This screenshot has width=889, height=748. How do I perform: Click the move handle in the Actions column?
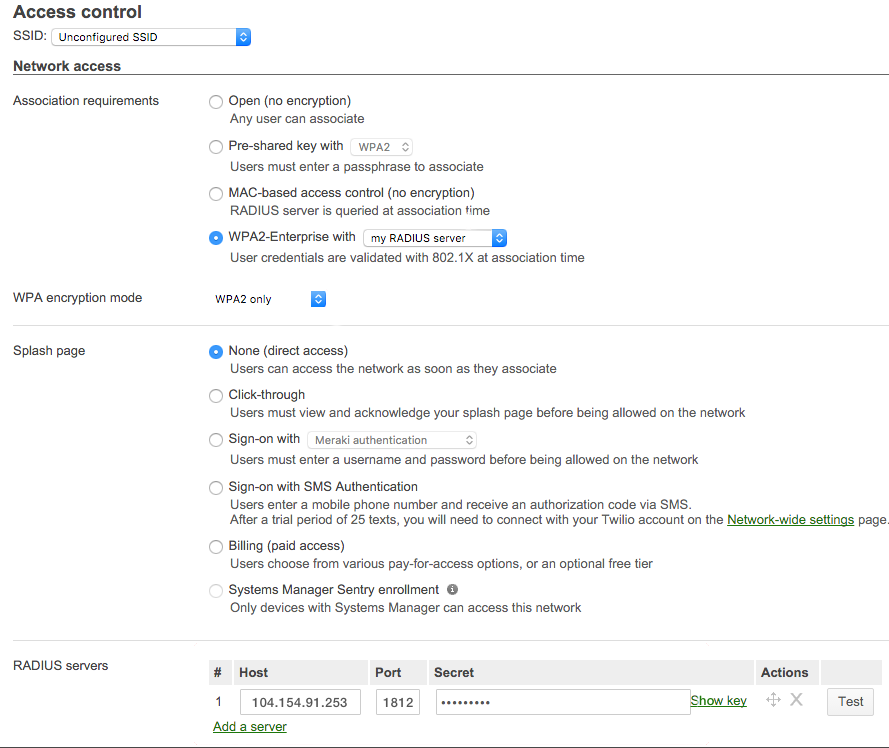[x=773, y=701]
